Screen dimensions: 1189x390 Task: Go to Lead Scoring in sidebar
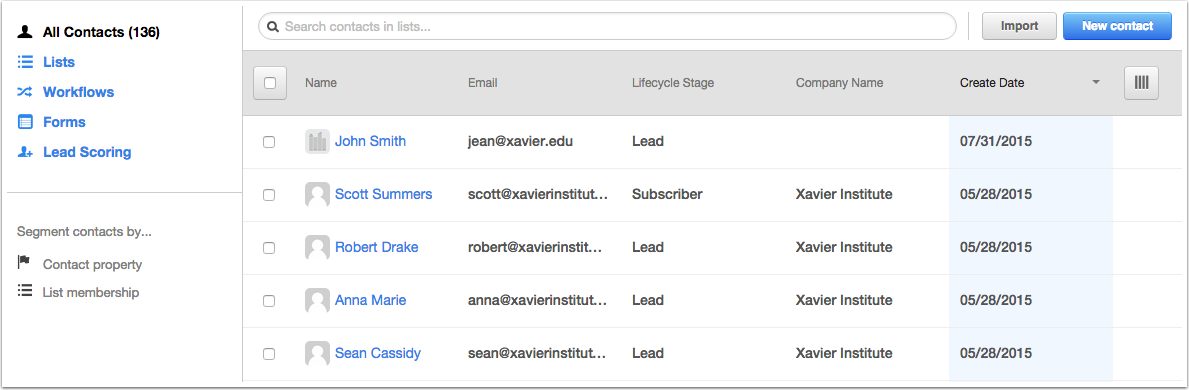point(87,153)
